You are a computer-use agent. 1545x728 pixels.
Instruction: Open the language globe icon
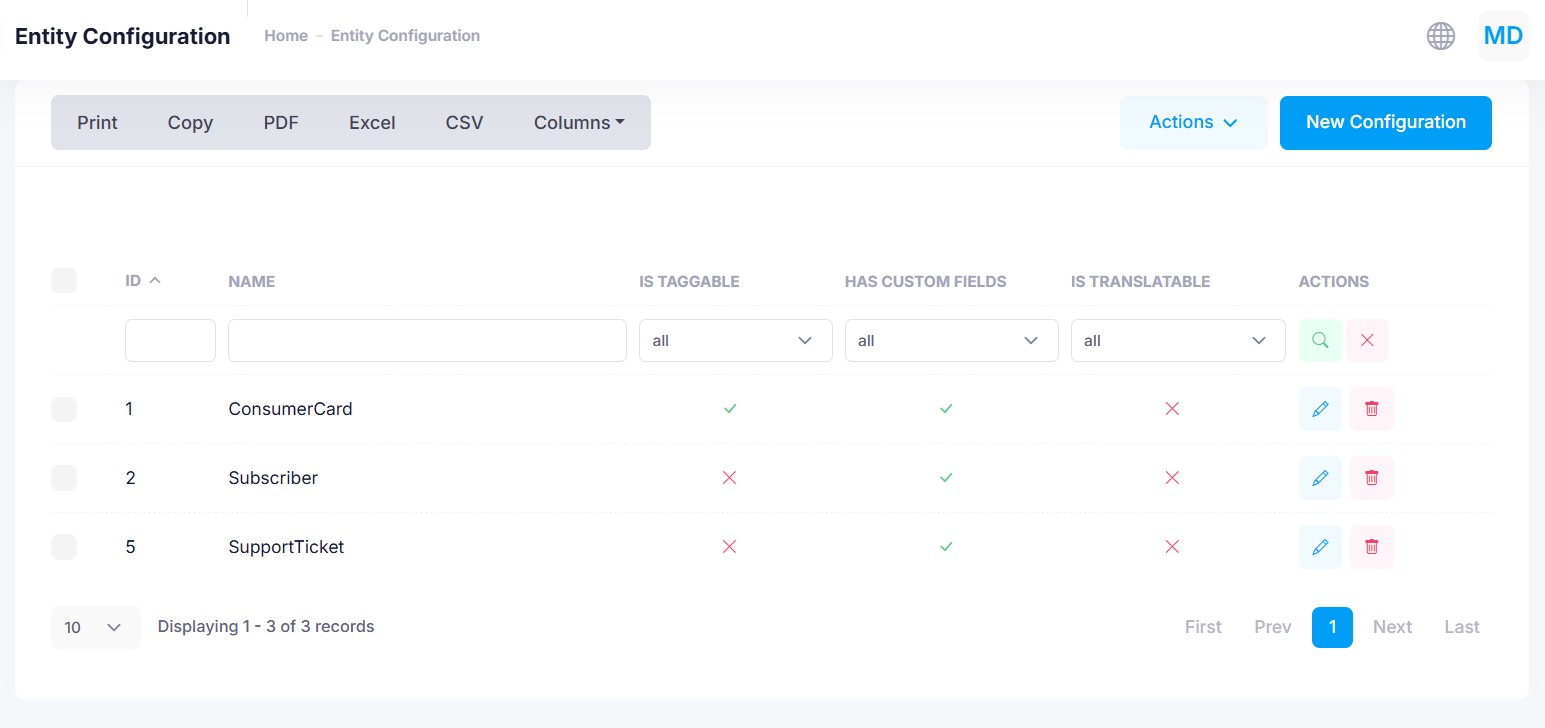(x=1440, y=36)
